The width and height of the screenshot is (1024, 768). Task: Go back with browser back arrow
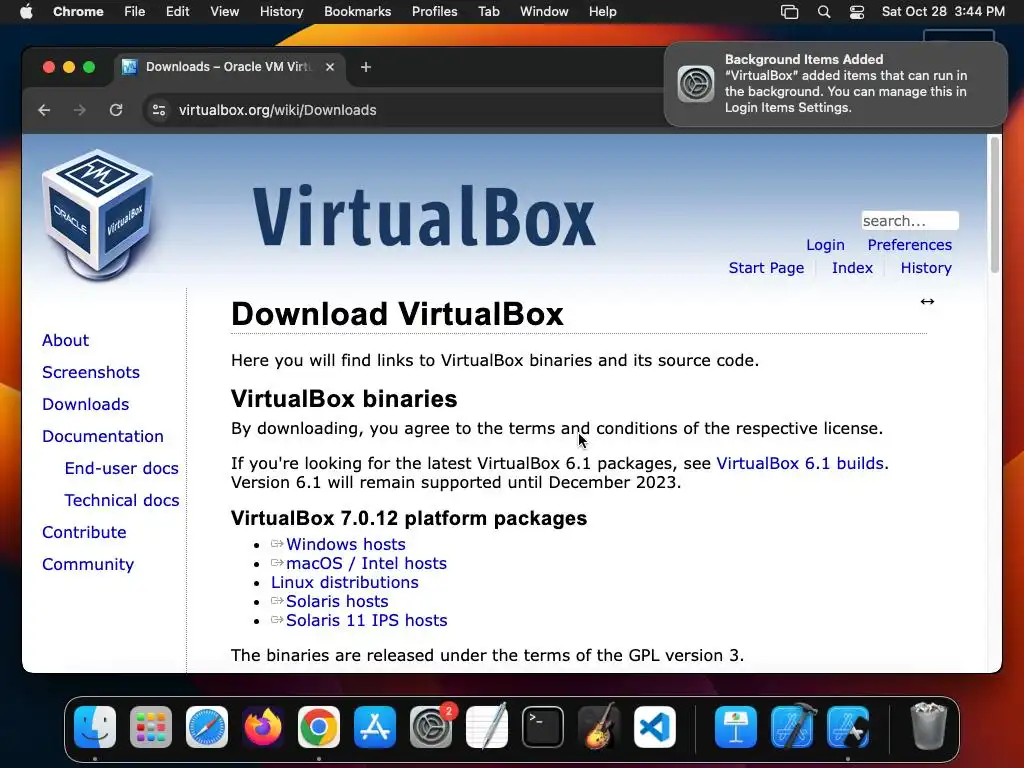click(x=44, y=110)
